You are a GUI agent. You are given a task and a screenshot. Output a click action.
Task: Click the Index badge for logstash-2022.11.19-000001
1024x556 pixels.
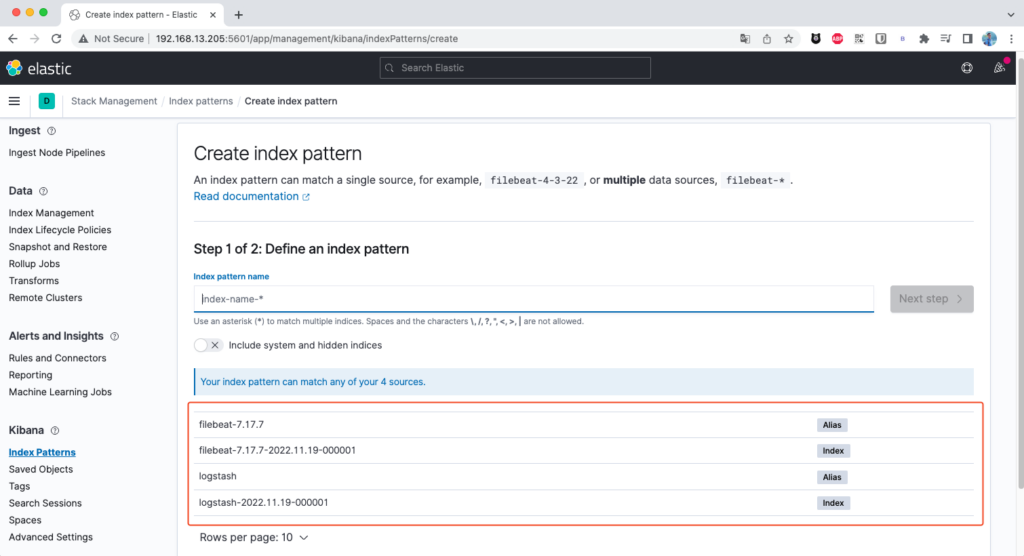tap(833, 503)
